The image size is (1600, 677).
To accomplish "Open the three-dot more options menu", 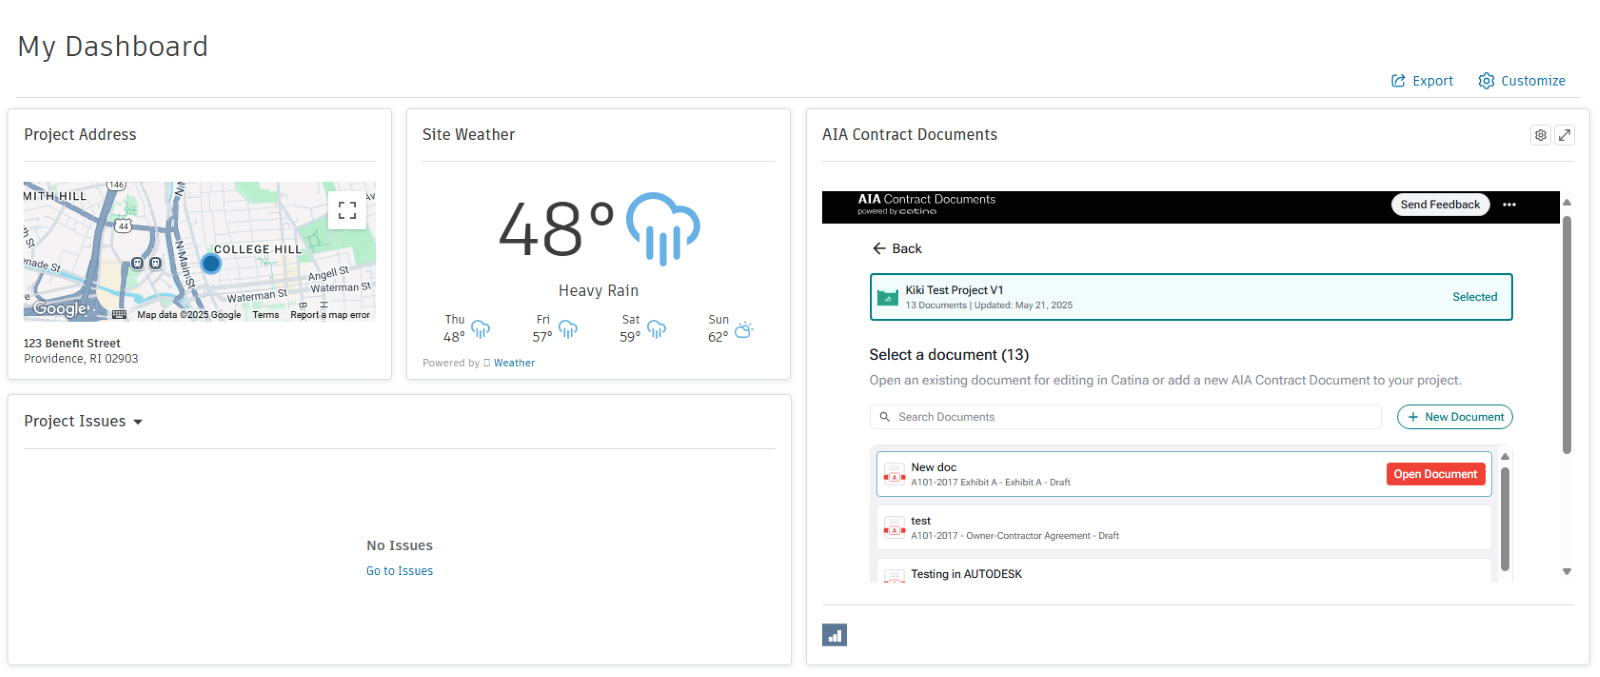I will click(x=1509, y=205).
